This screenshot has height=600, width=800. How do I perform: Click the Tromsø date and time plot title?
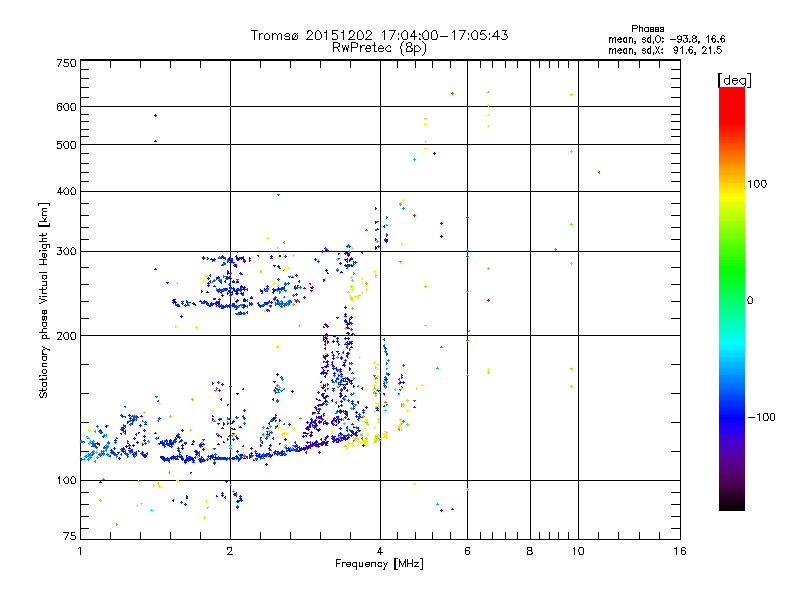(x=379, y=35)
